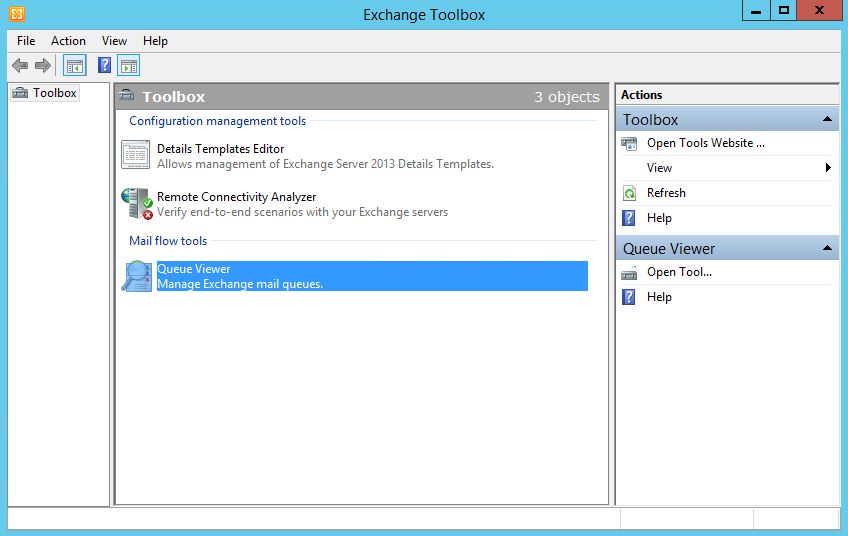The width and height of the screenshot is (848, 536).
Task: Click the Details Templates Editor icon
Action: coord(136,155)
